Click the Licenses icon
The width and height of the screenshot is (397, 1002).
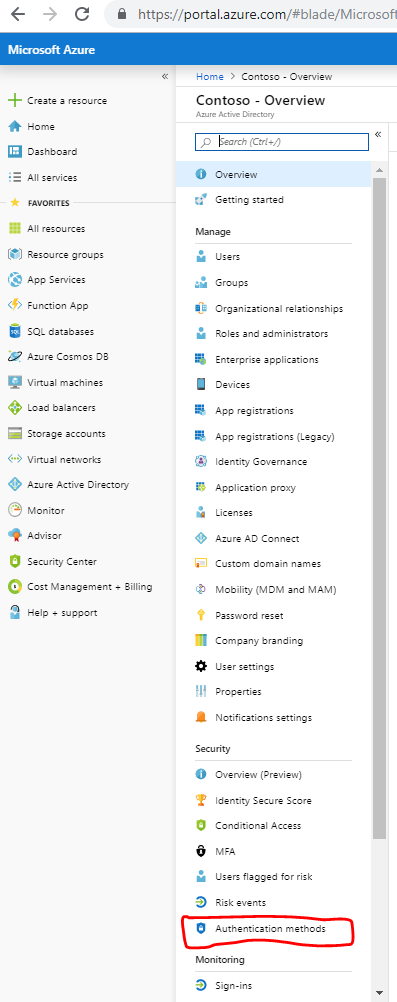point(201,513)
